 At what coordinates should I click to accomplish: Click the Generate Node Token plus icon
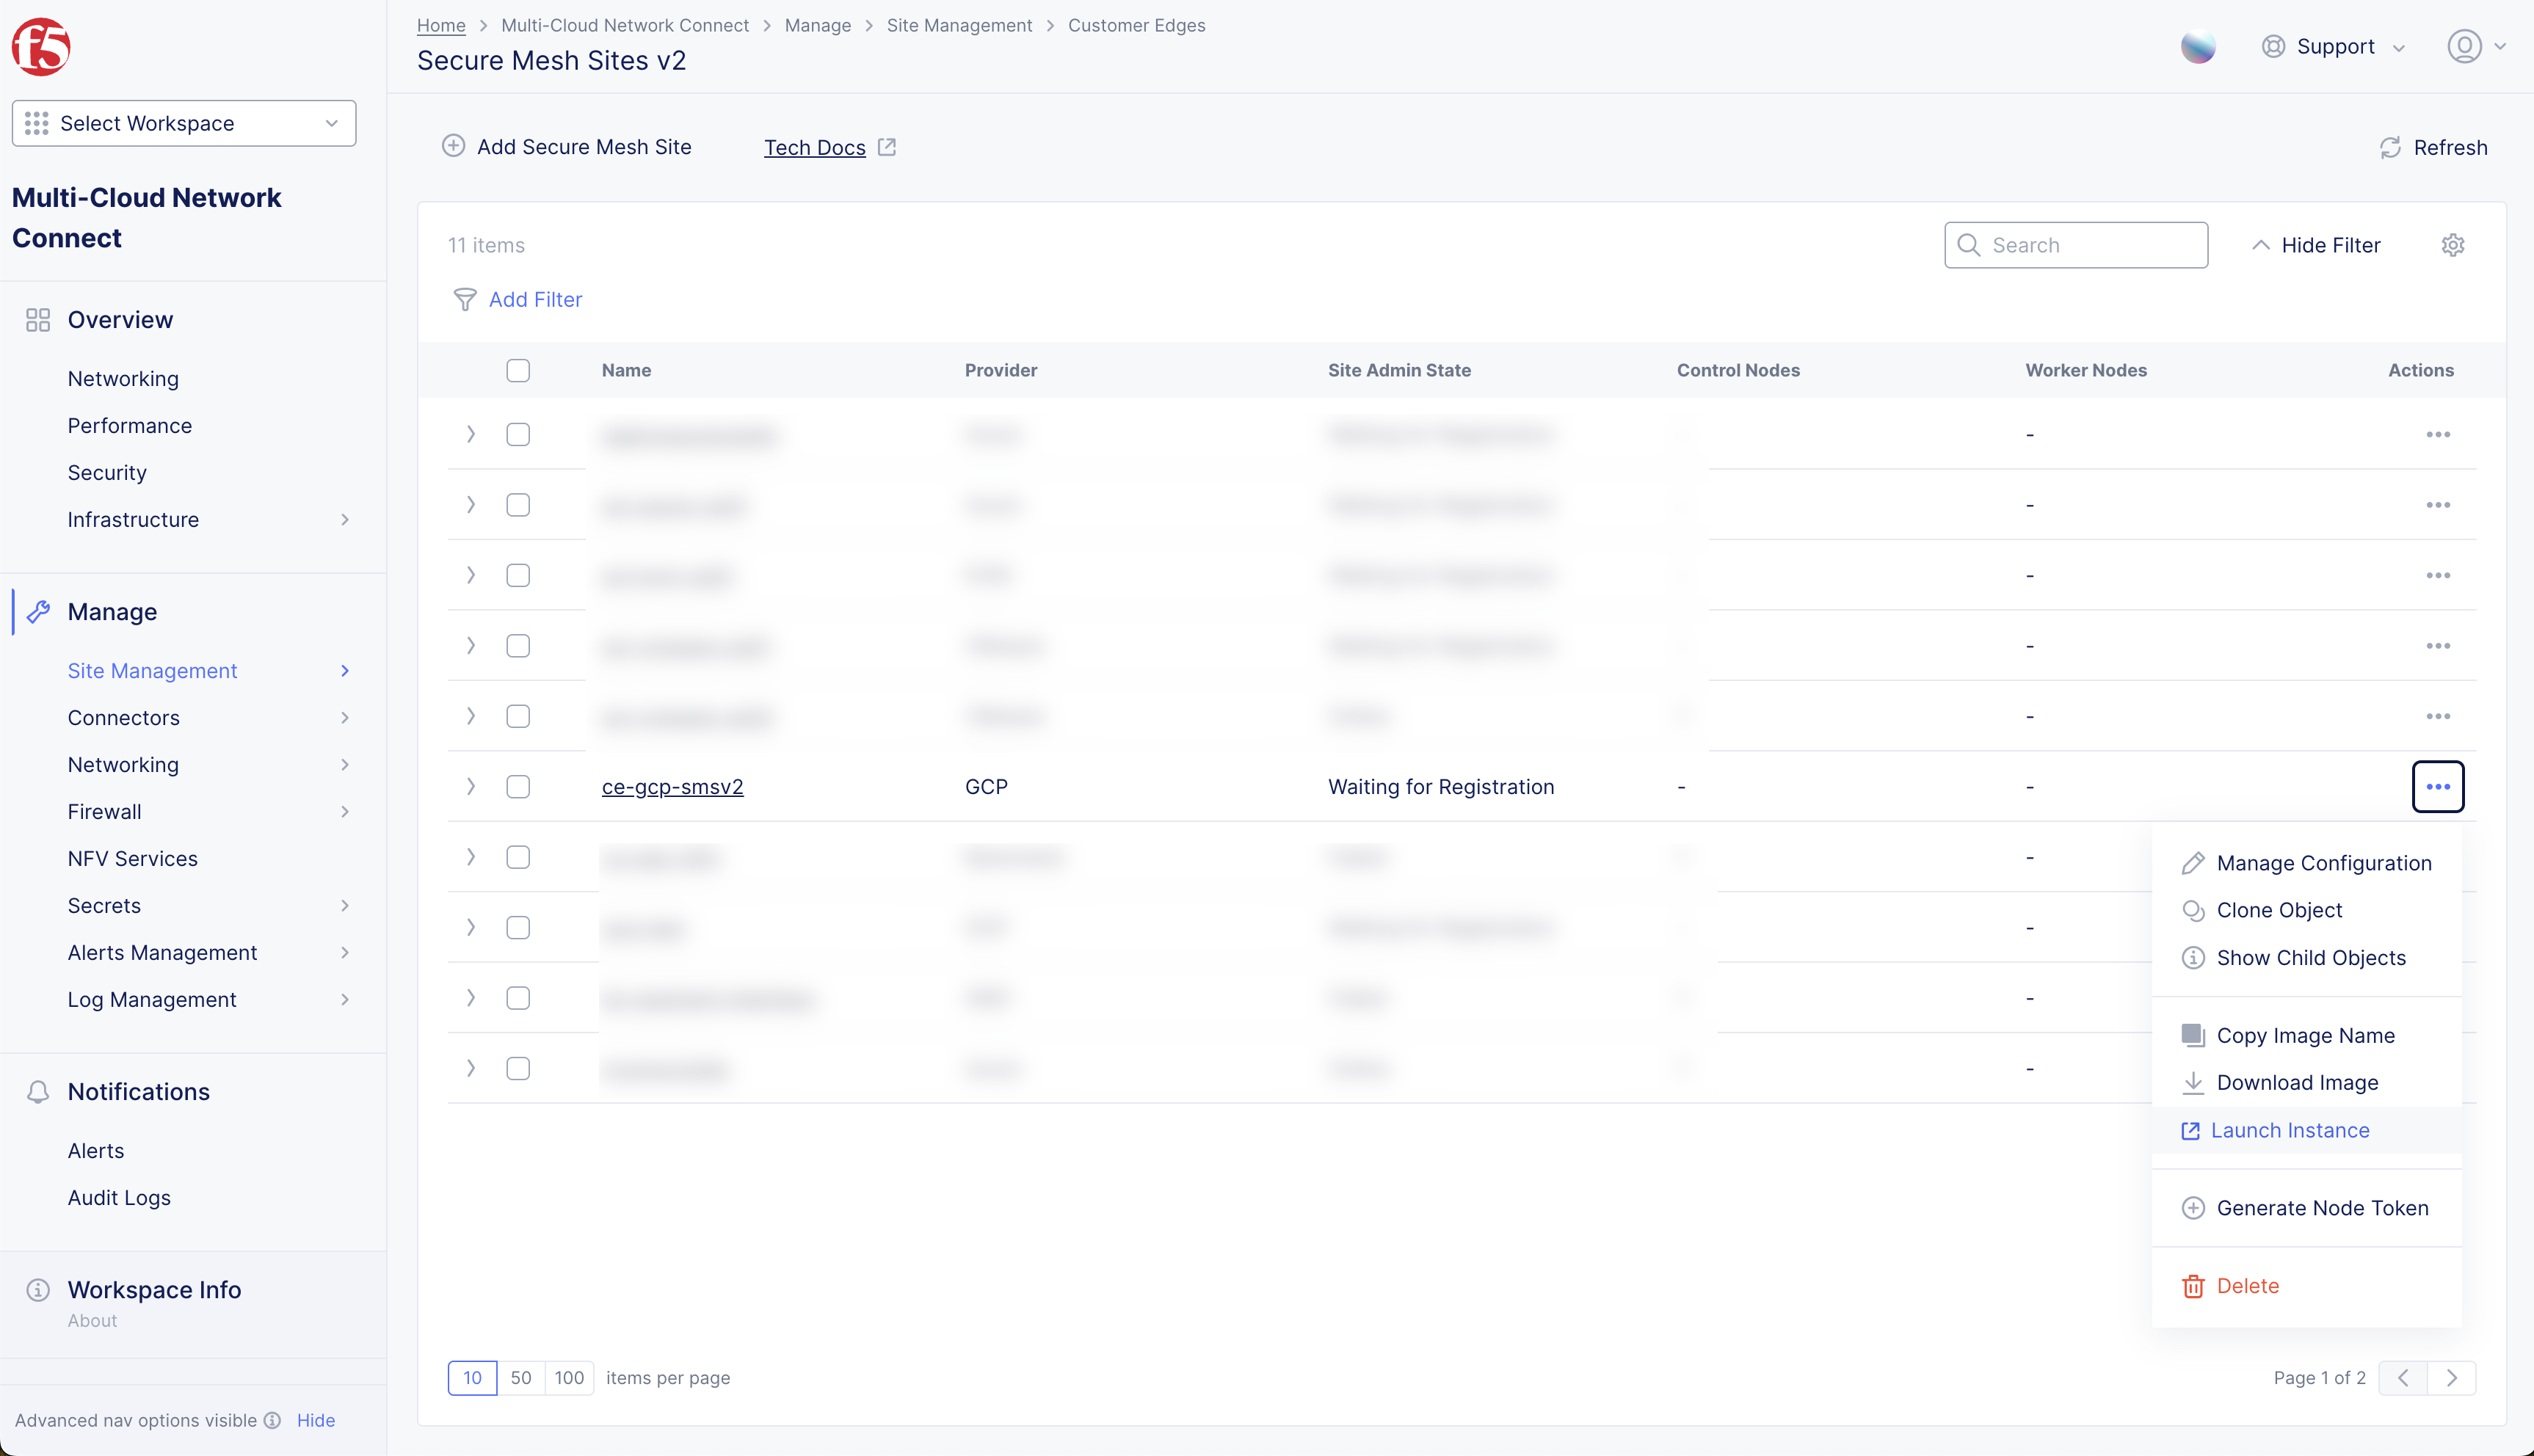click(2193, 1208)
